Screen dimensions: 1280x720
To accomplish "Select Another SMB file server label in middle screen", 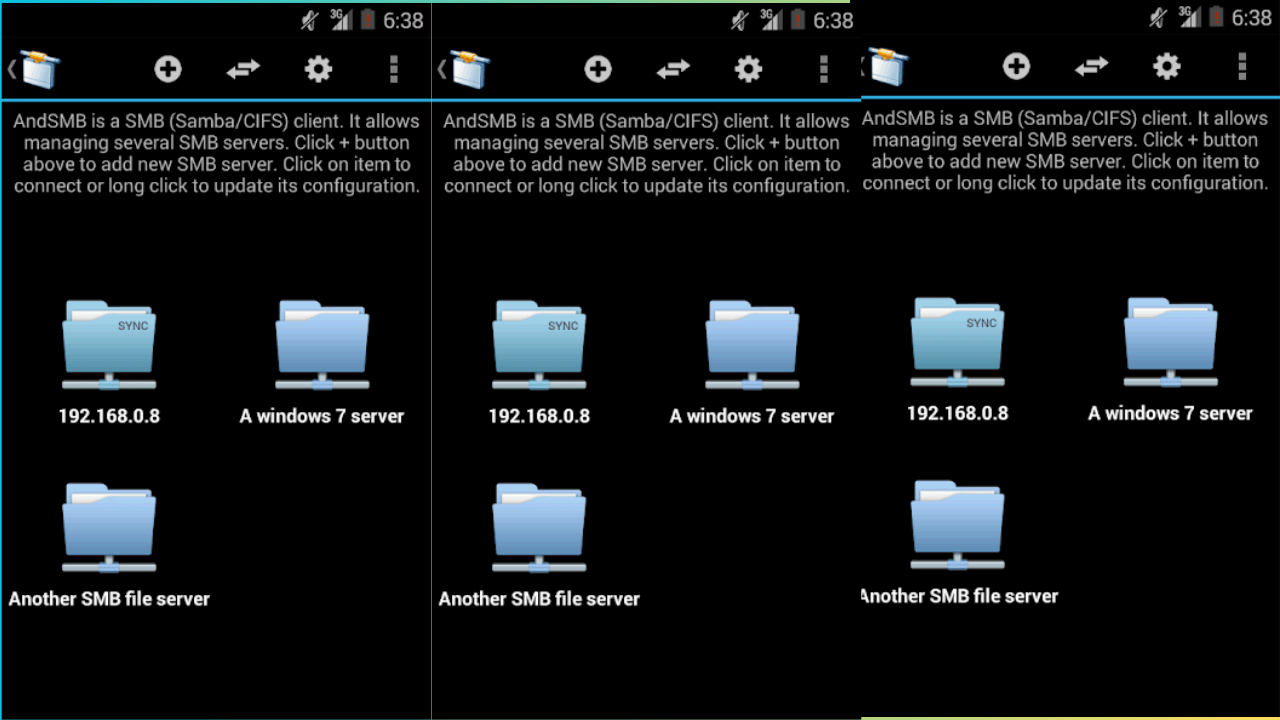I will (x=539, y=599).
